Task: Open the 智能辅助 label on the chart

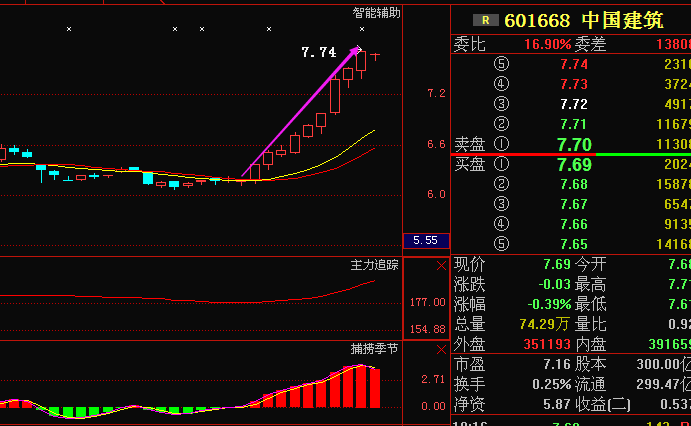Action: coord(376,13)
